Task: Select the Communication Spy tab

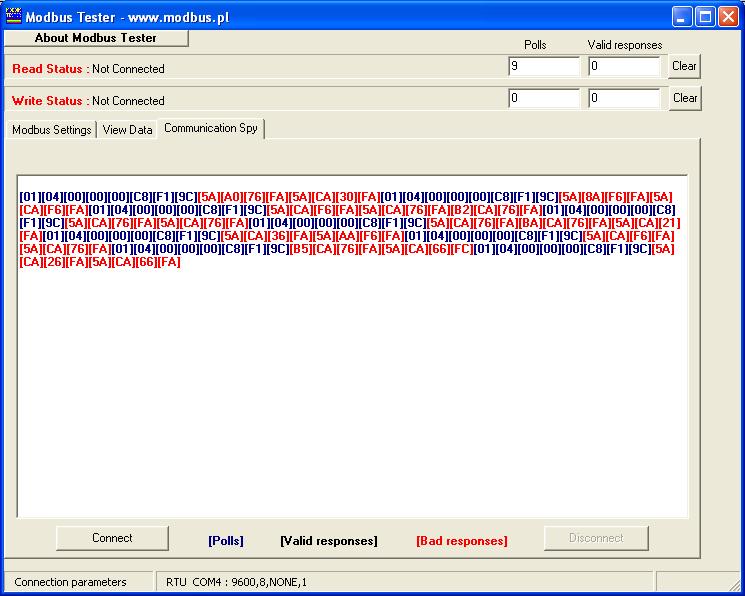Action: (211, 128)
